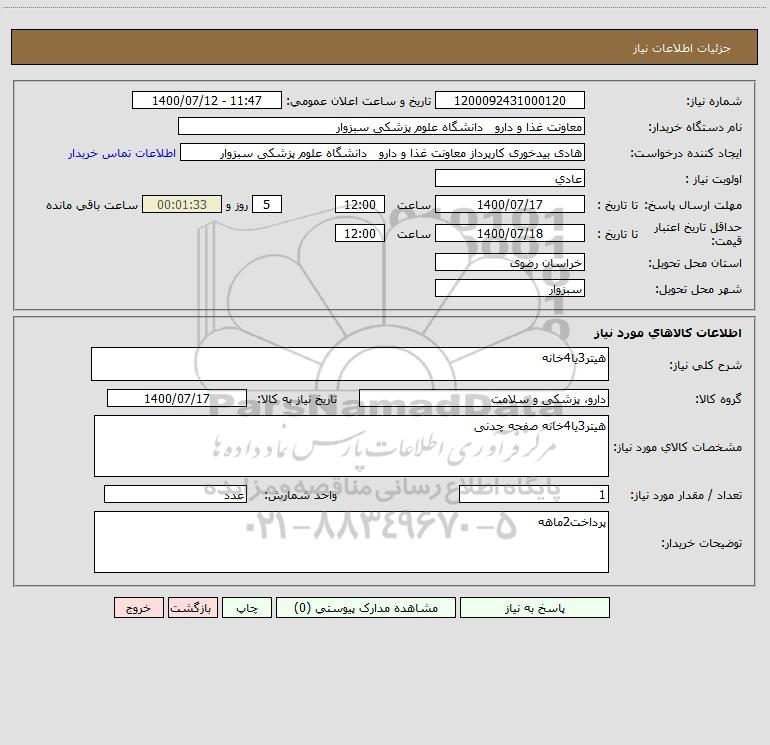Click the city field سبزوار

tap(510, 288)
